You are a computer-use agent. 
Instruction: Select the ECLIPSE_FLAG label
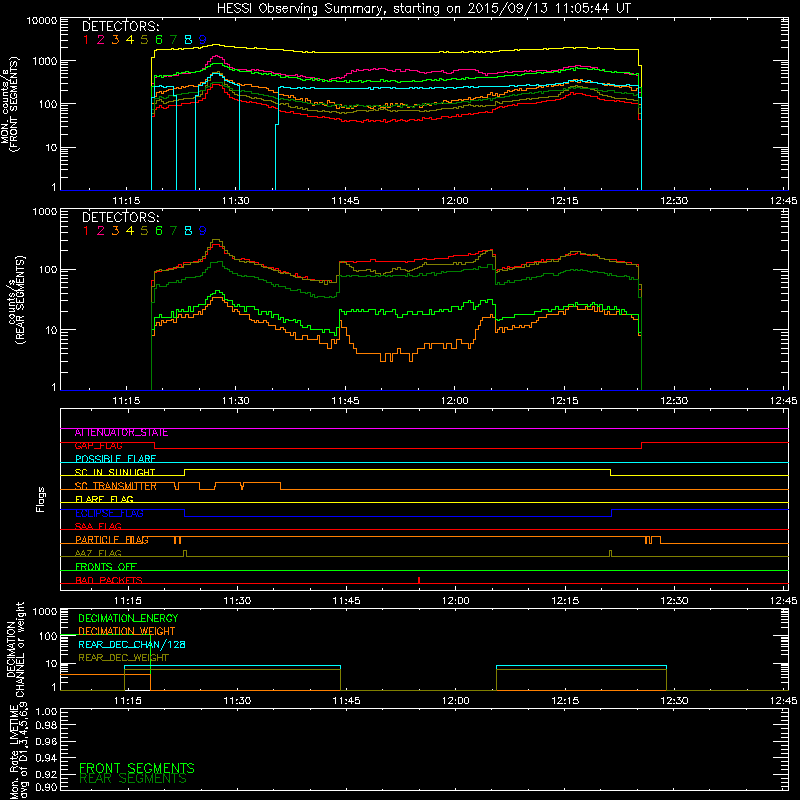point(109,513)
